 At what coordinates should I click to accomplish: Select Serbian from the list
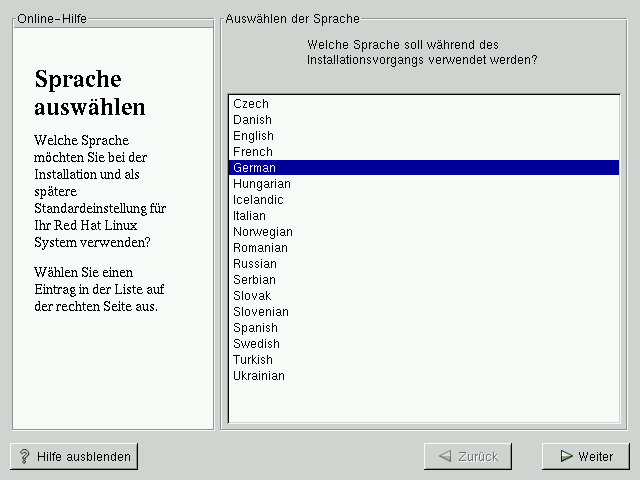254,280
